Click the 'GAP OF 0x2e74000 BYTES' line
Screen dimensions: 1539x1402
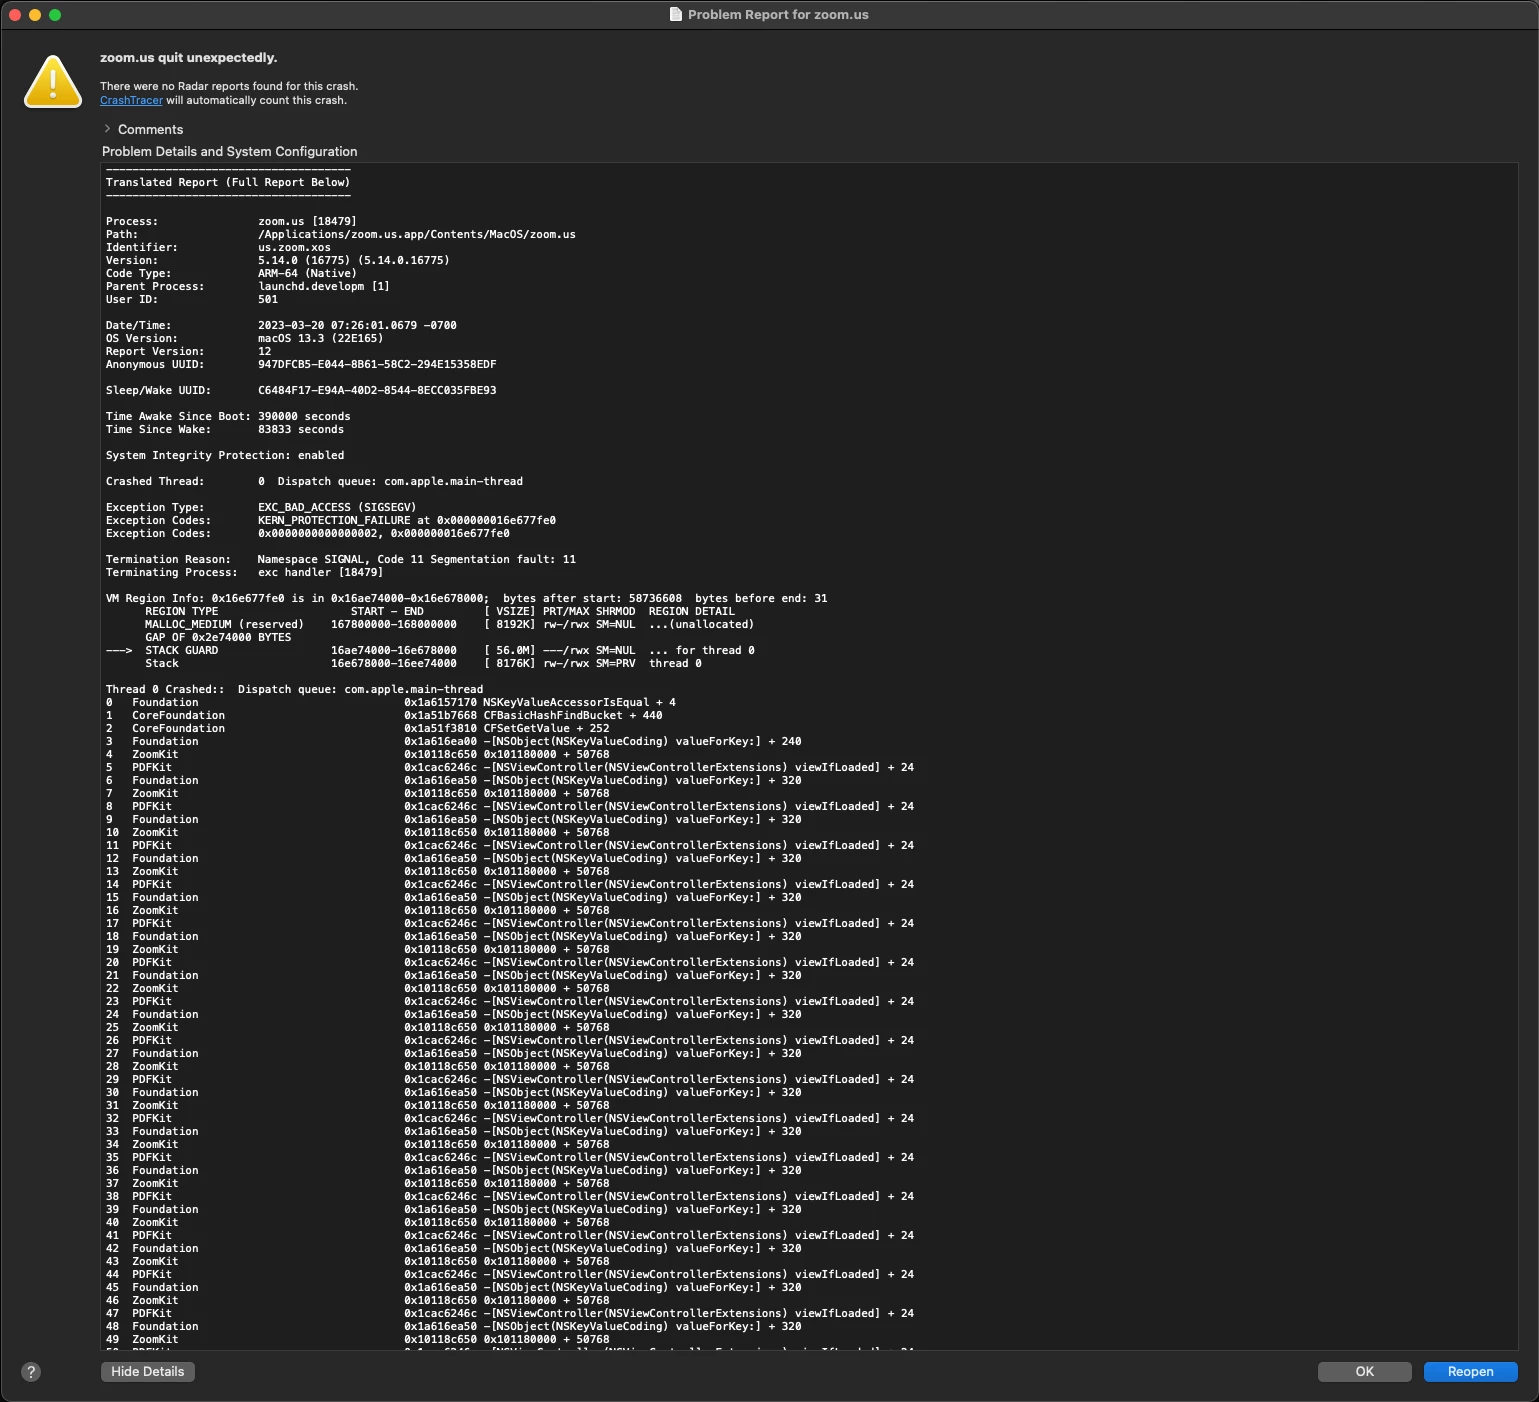(218, 637)
